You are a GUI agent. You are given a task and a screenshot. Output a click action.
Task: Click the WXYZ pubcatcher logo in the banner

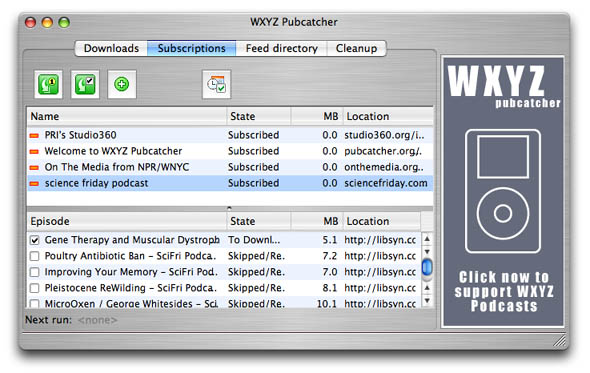pyautogui.click(x=503, y=86)
